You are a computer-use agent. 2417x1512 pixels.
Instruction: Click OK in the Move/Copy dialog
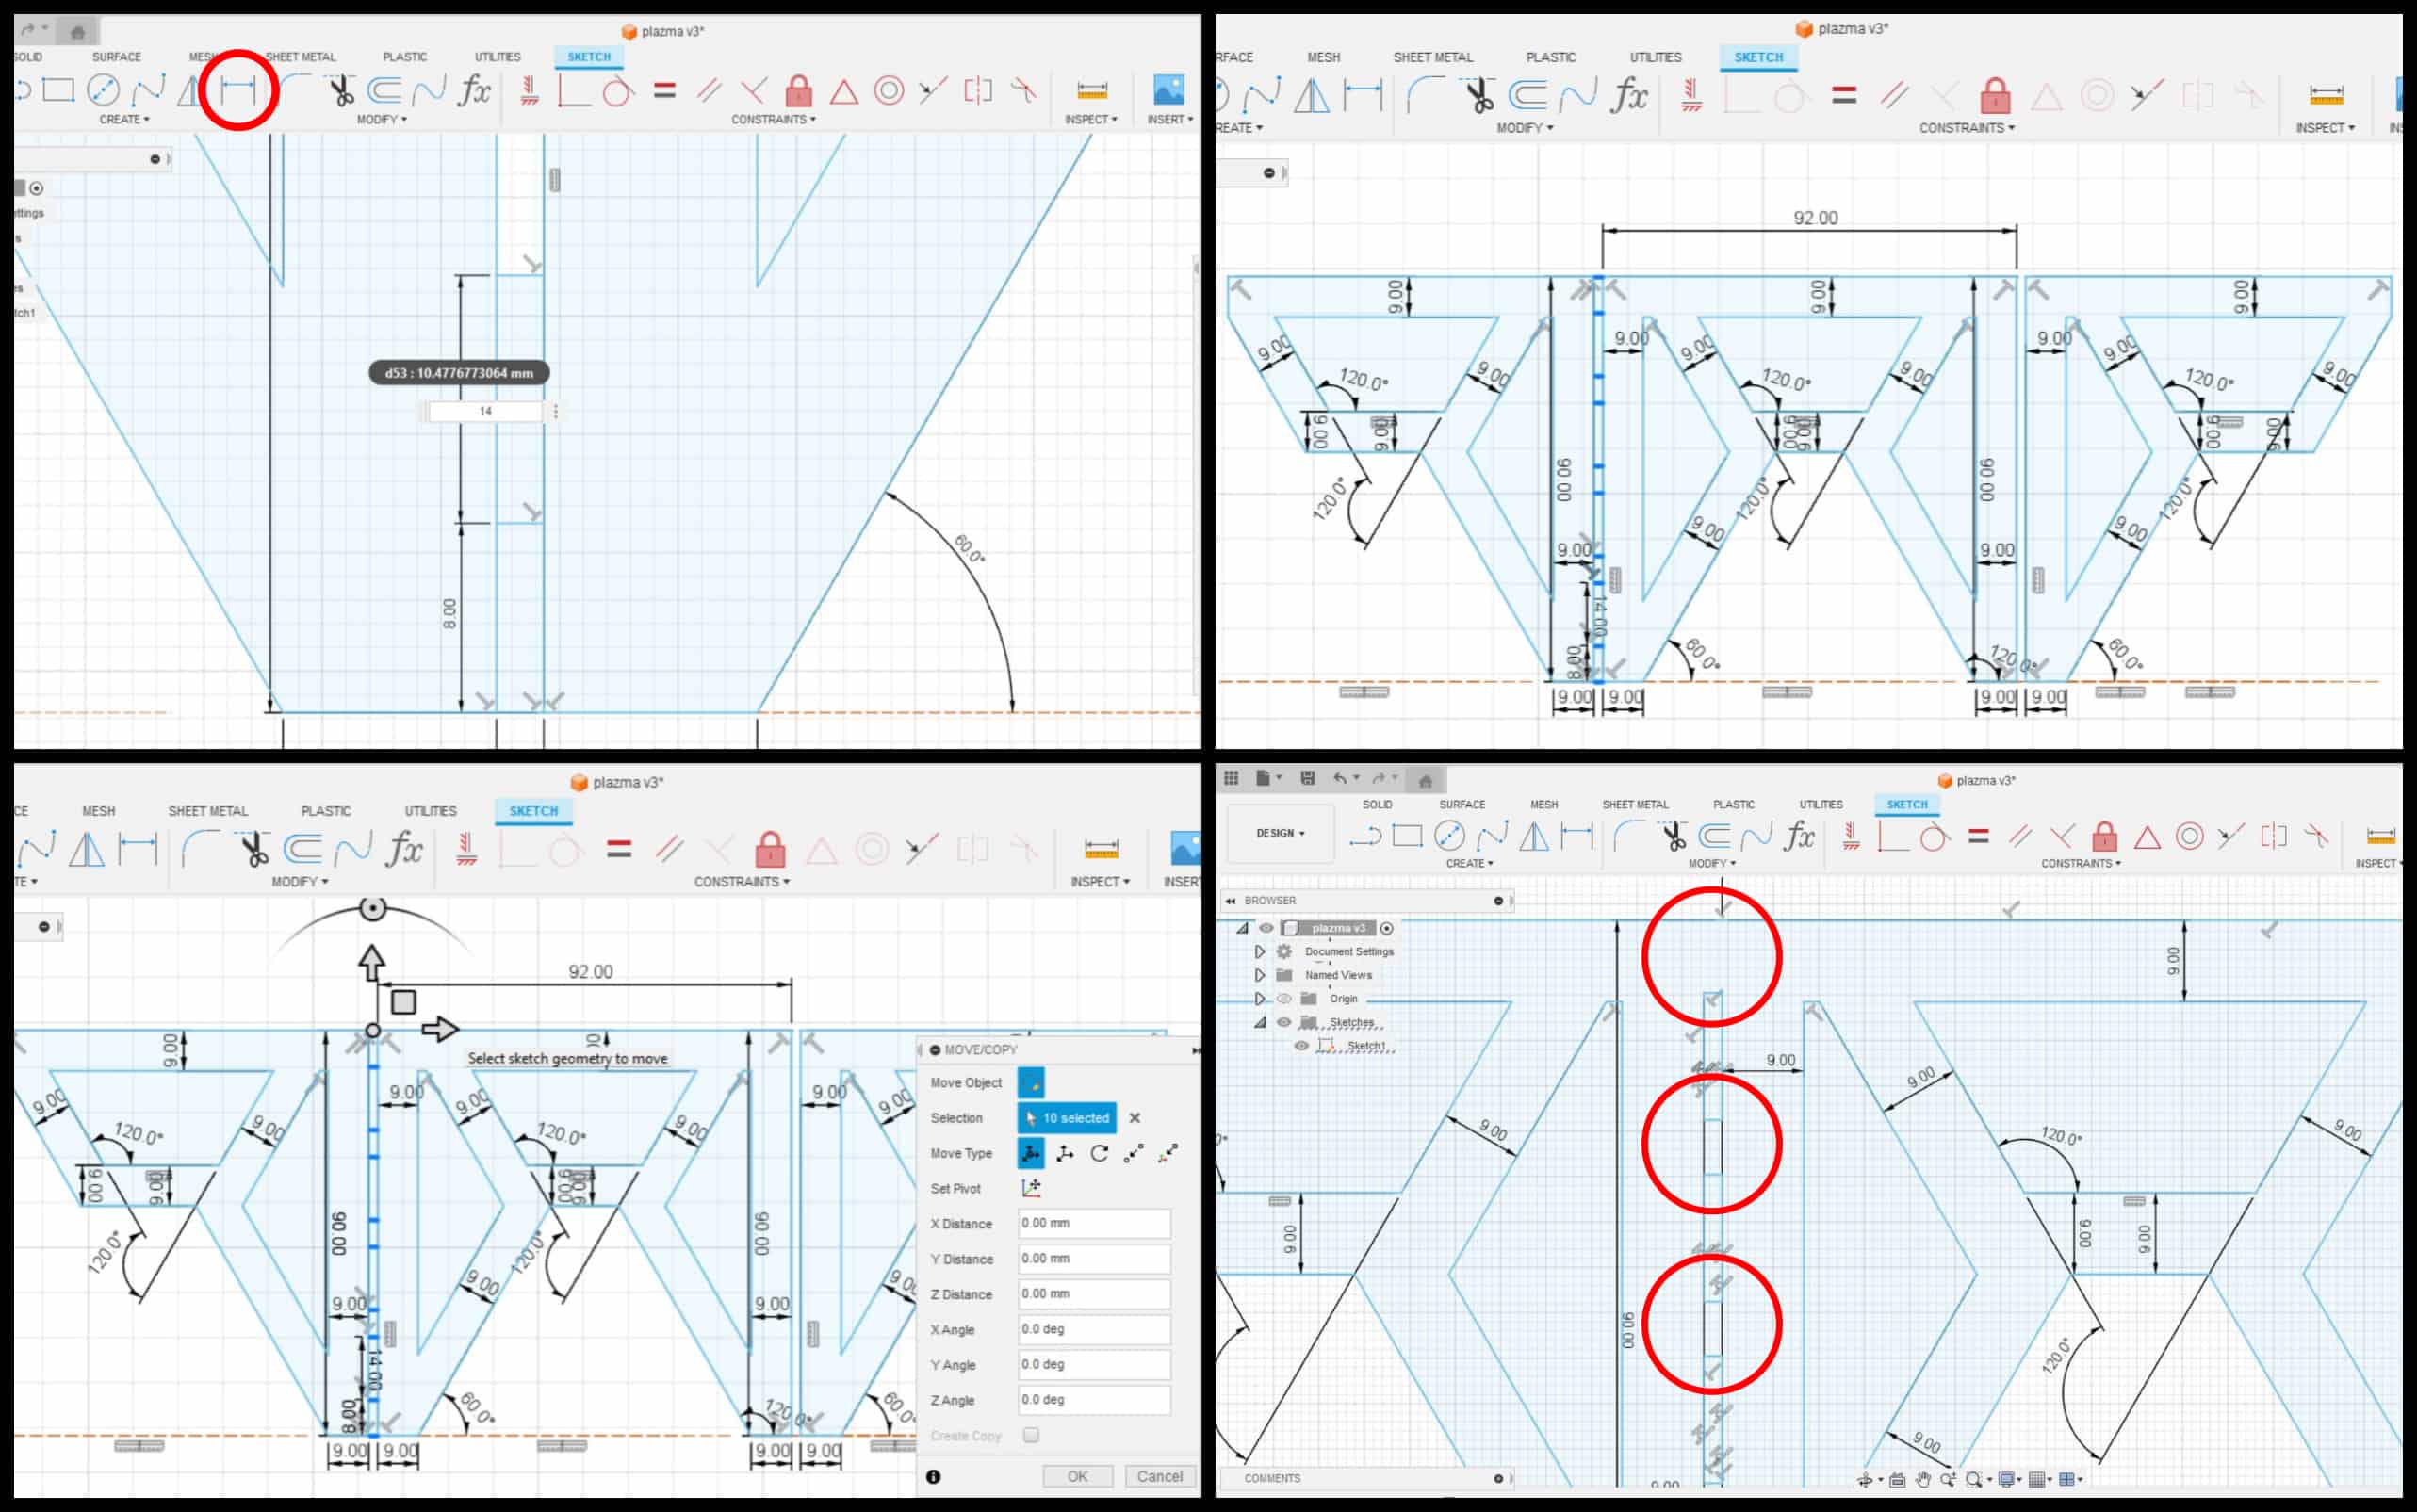pyautogui.click(x=1077, y=1476)
